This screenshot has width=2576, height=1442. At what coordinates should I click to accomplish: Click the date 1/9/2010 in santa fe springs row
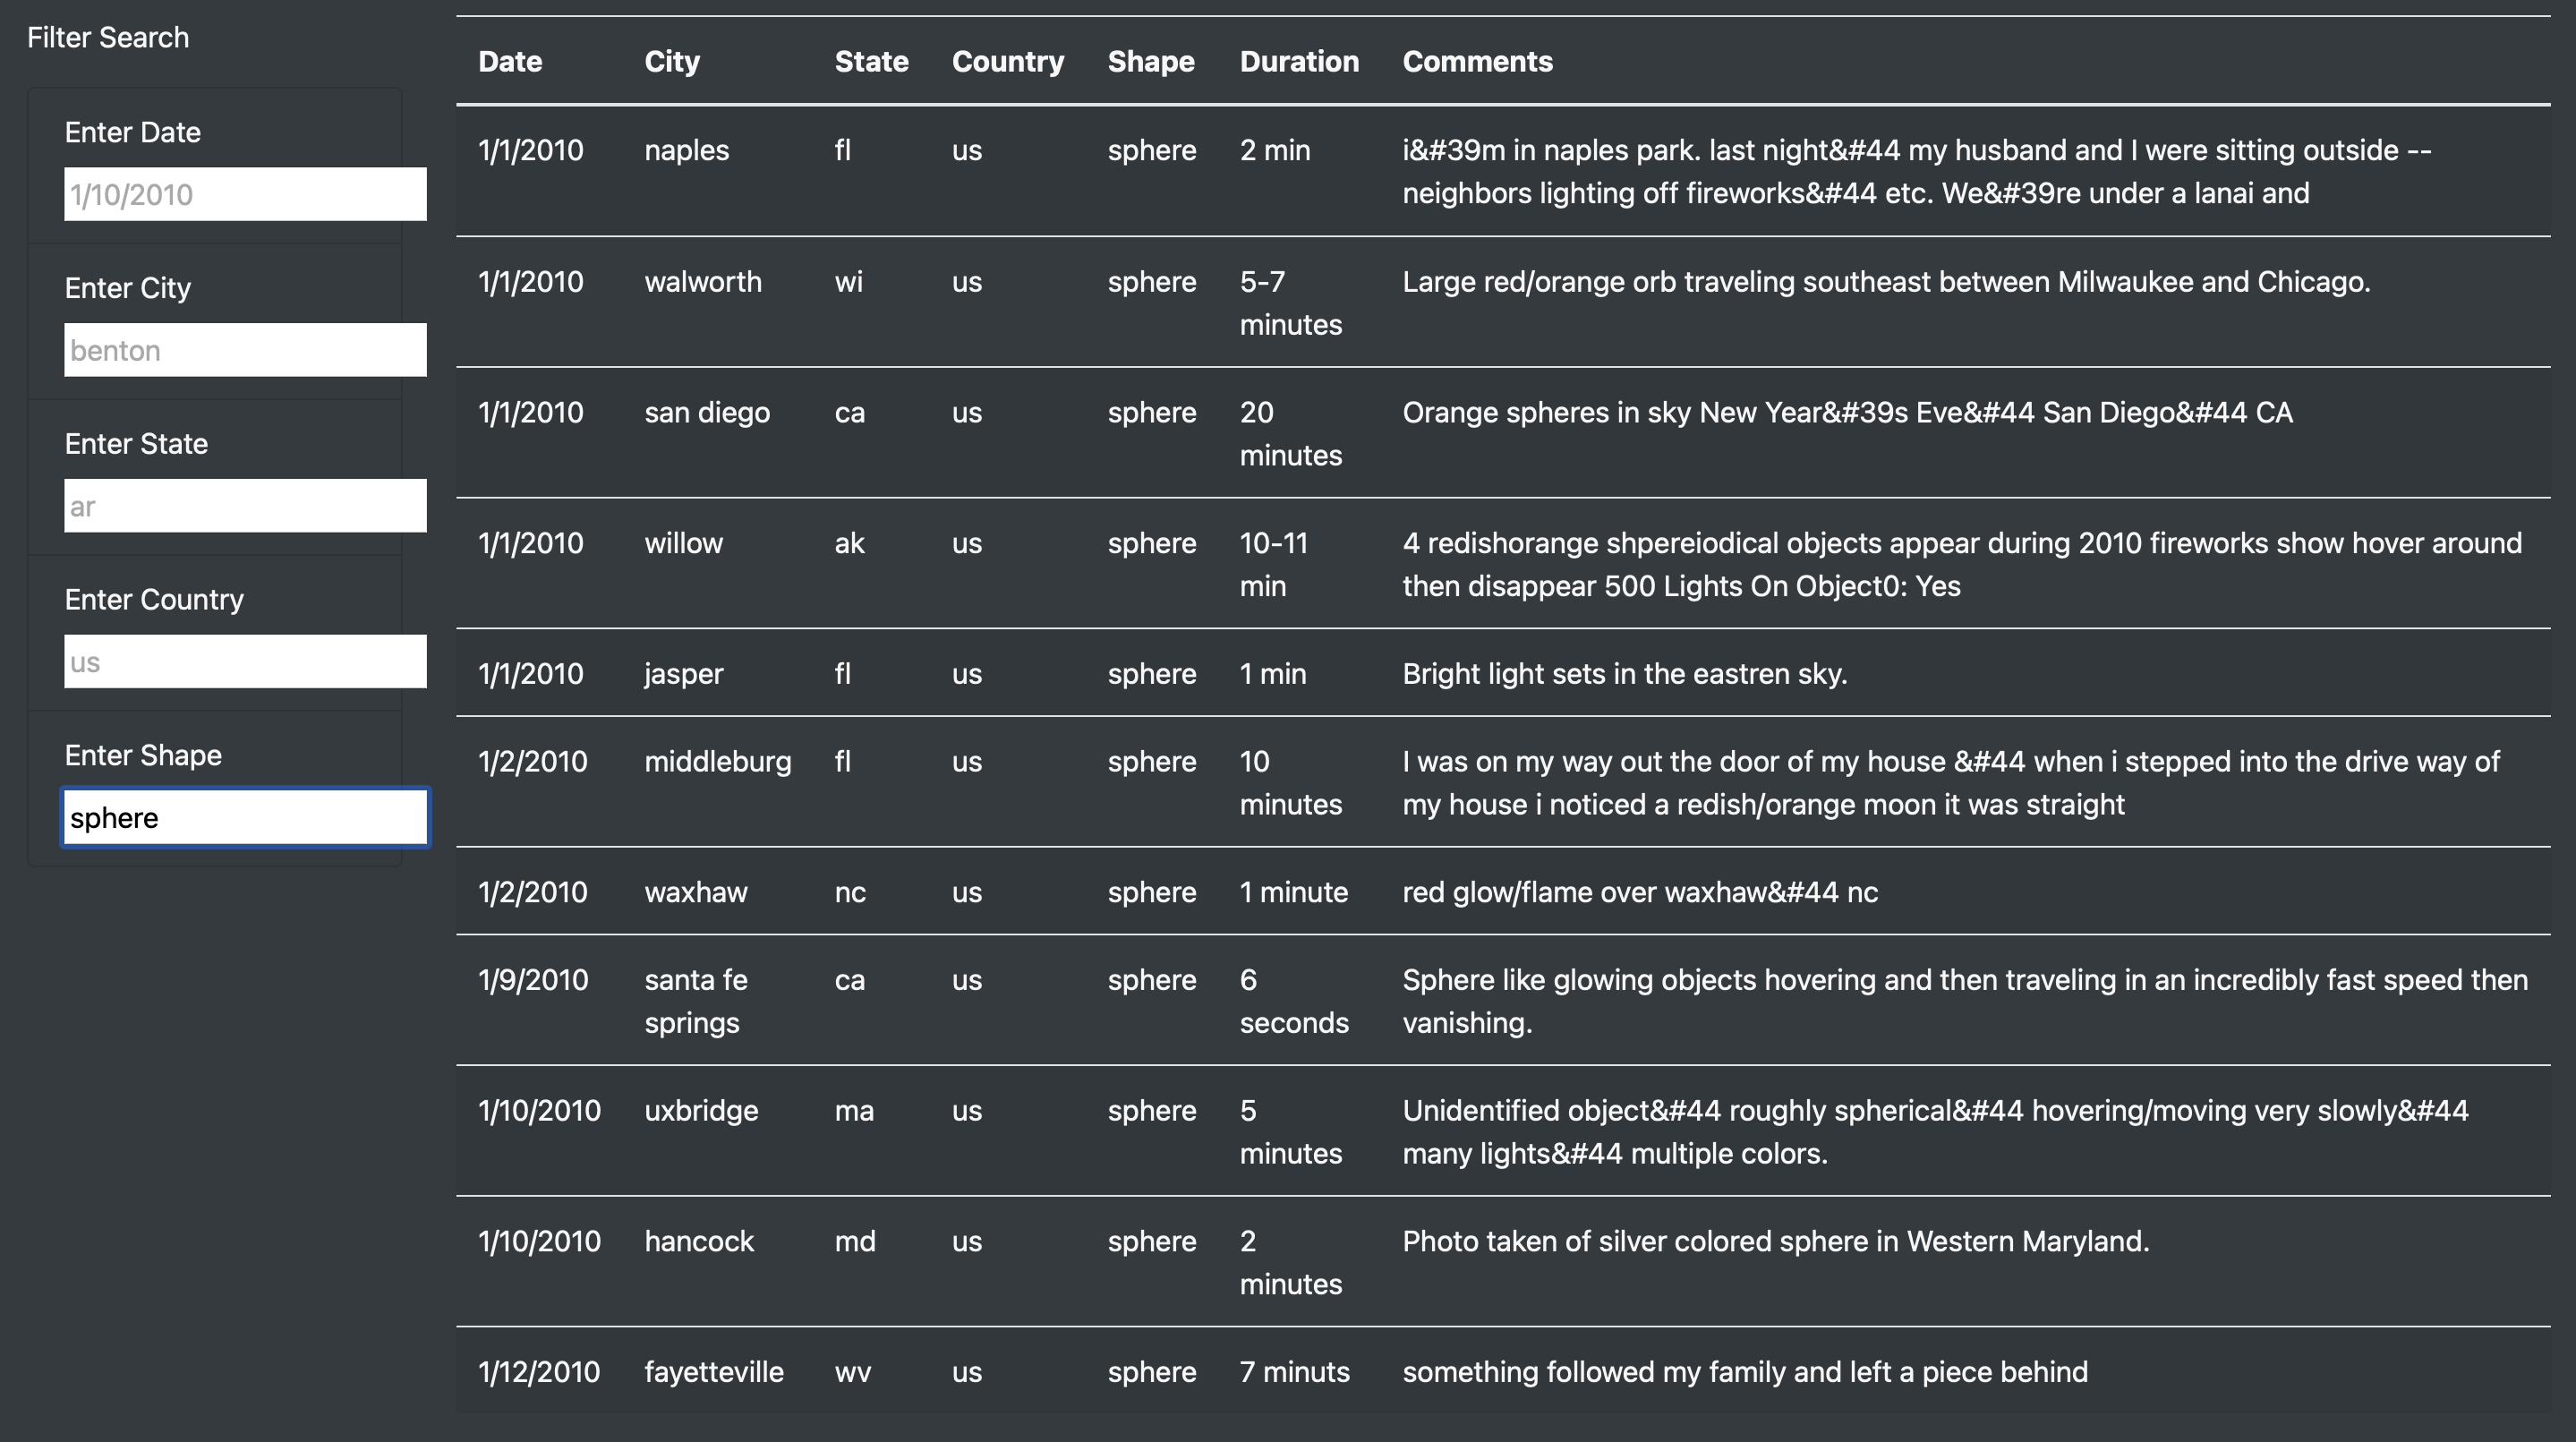(x=533, y=981)
